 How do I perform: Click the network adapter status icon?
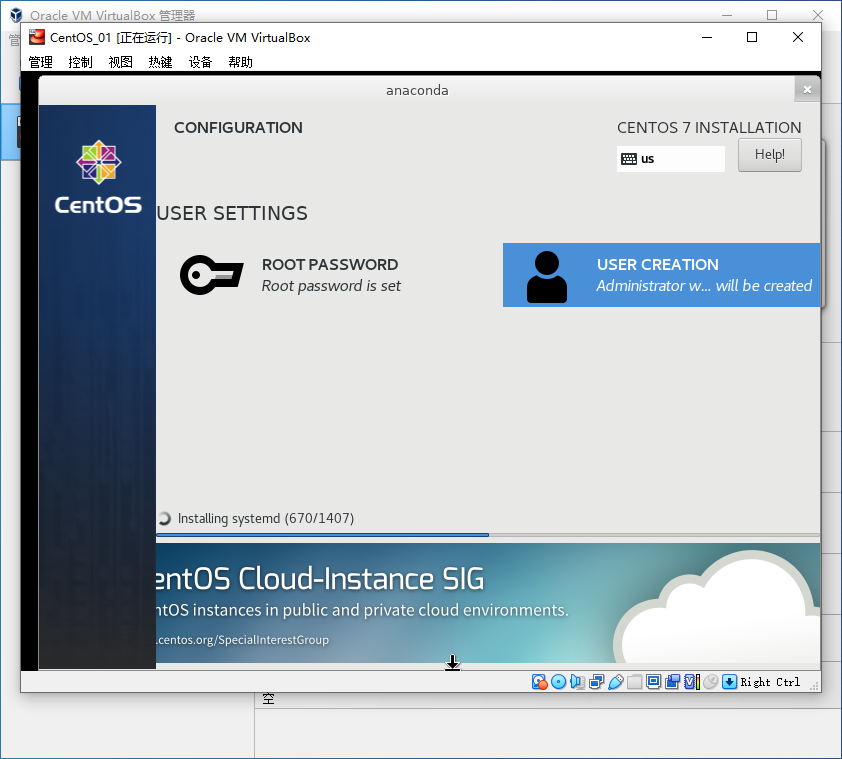point(597,682)
